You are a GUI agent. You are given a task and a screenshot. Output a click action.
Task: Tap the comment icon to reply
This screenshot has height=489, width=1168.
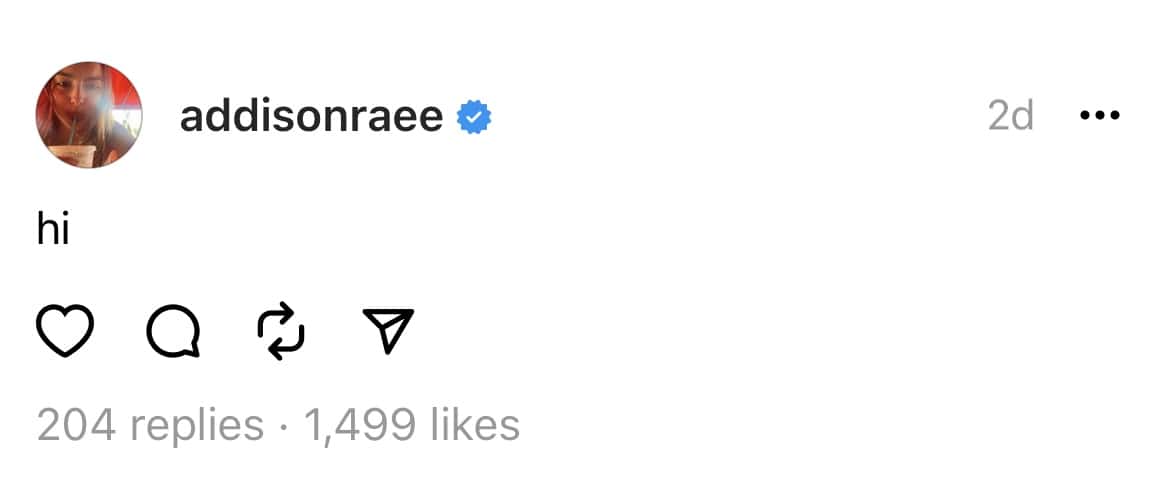172,332
